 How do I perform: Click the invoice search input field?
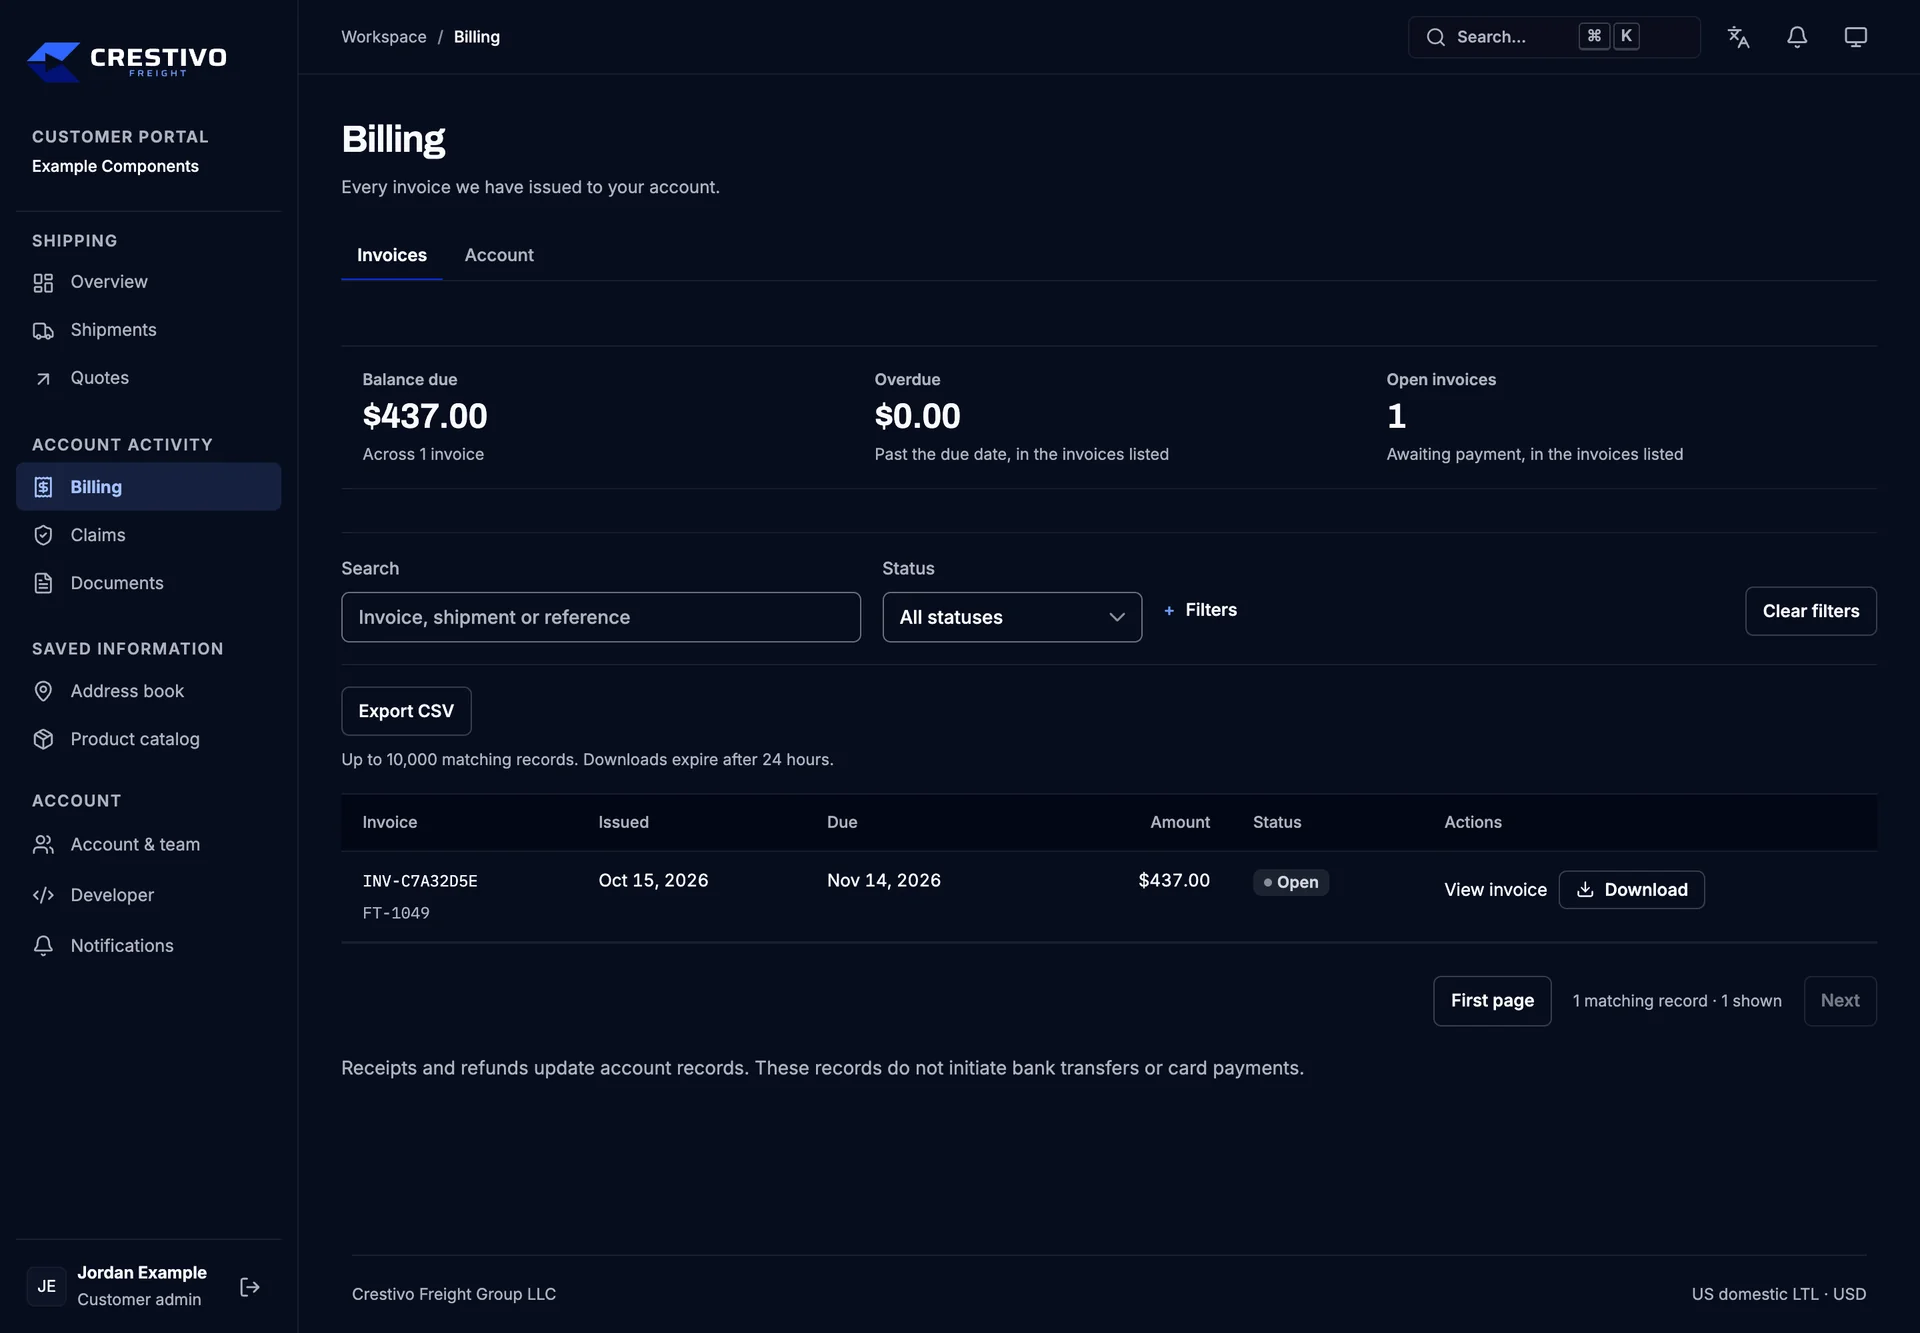[x=601, y=617]
